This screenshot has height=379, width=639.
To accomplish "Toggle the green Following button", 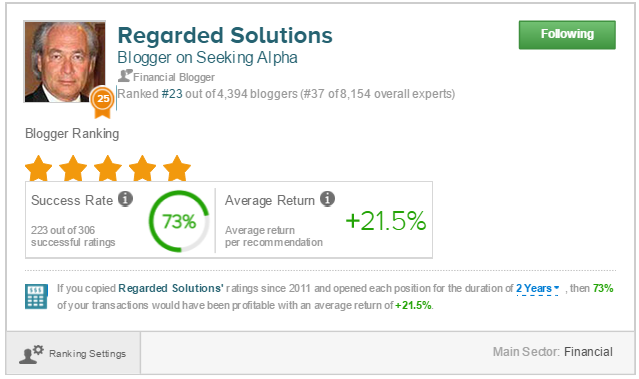I will pos(567,35).
